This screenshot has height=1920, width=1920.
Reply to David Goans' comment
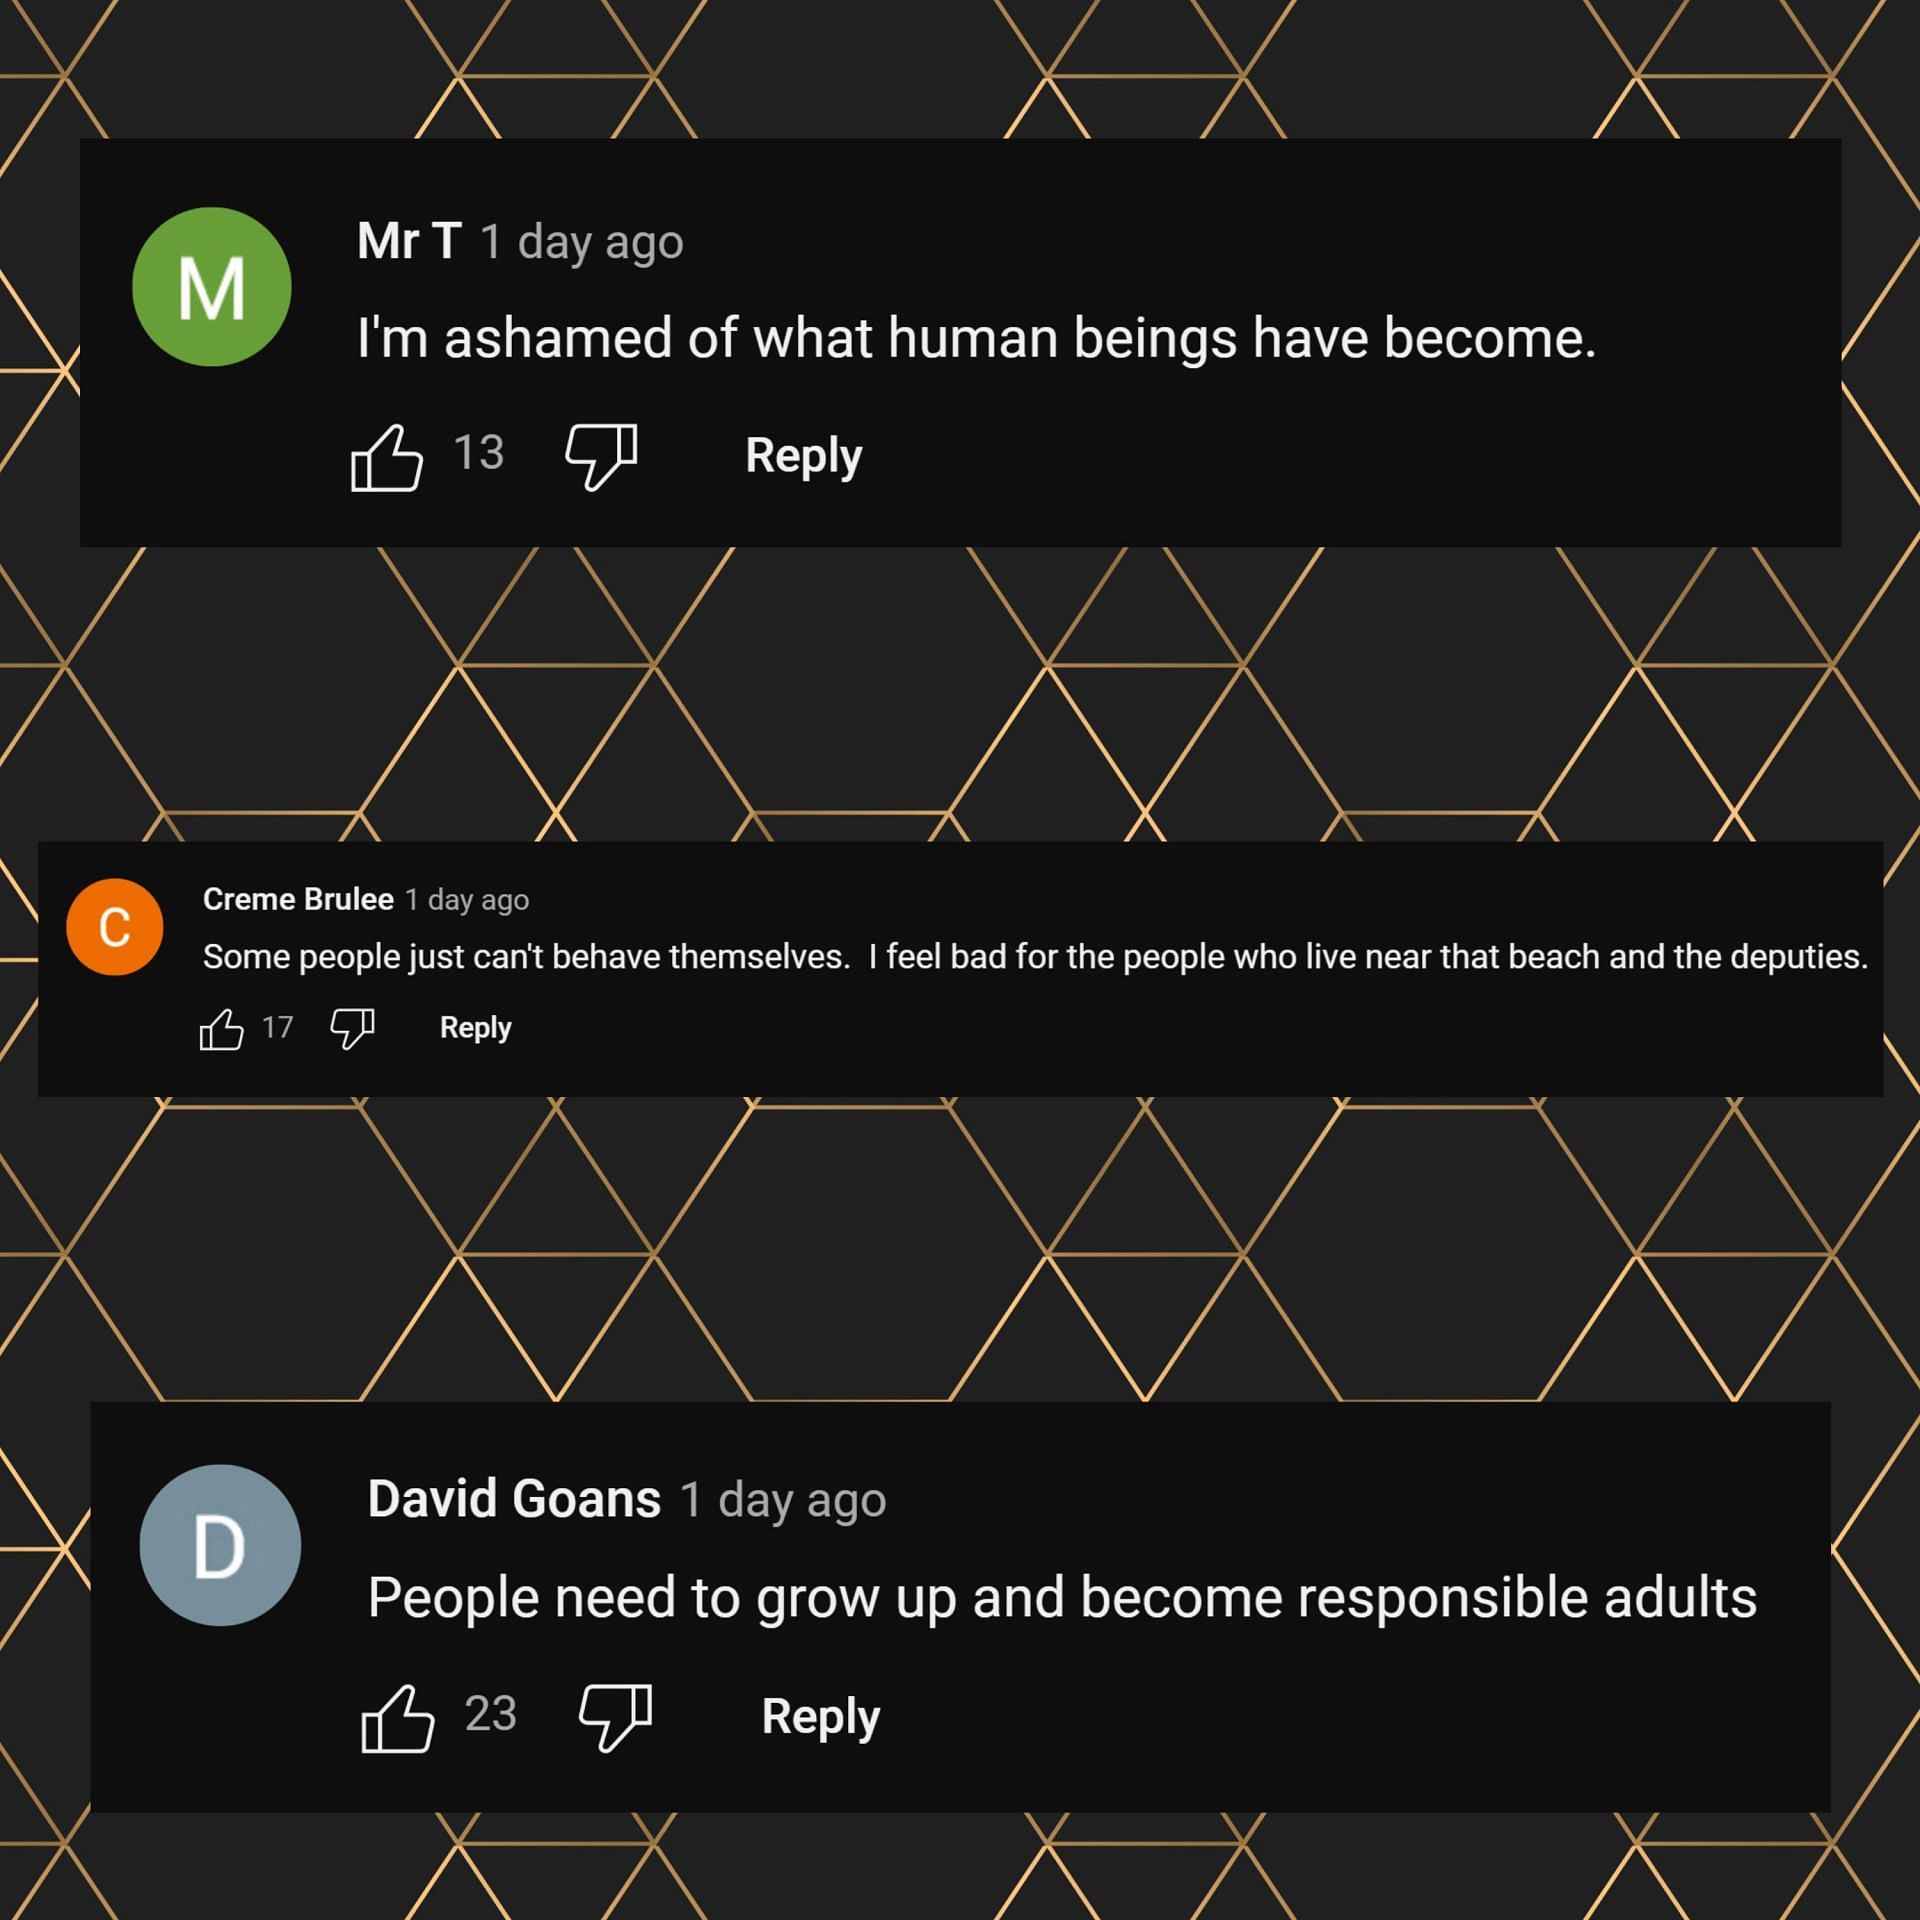point(820,1717)
